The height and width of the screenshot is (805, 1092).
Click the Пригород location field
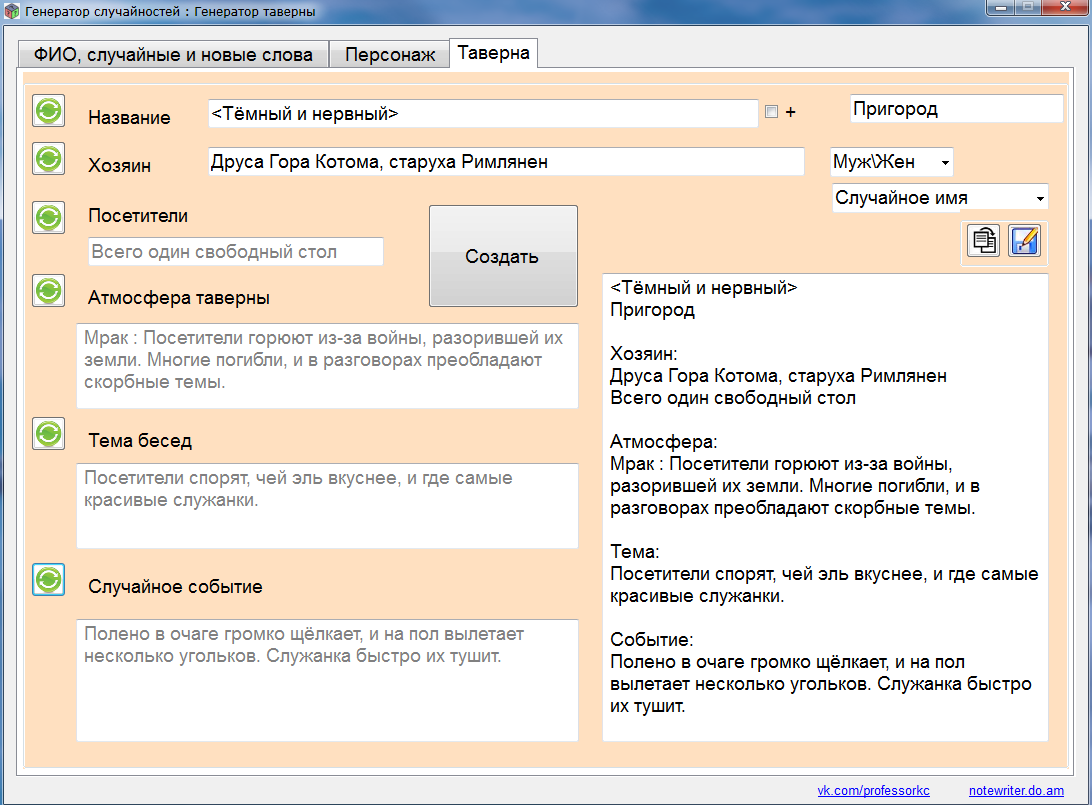pos(955,109)
